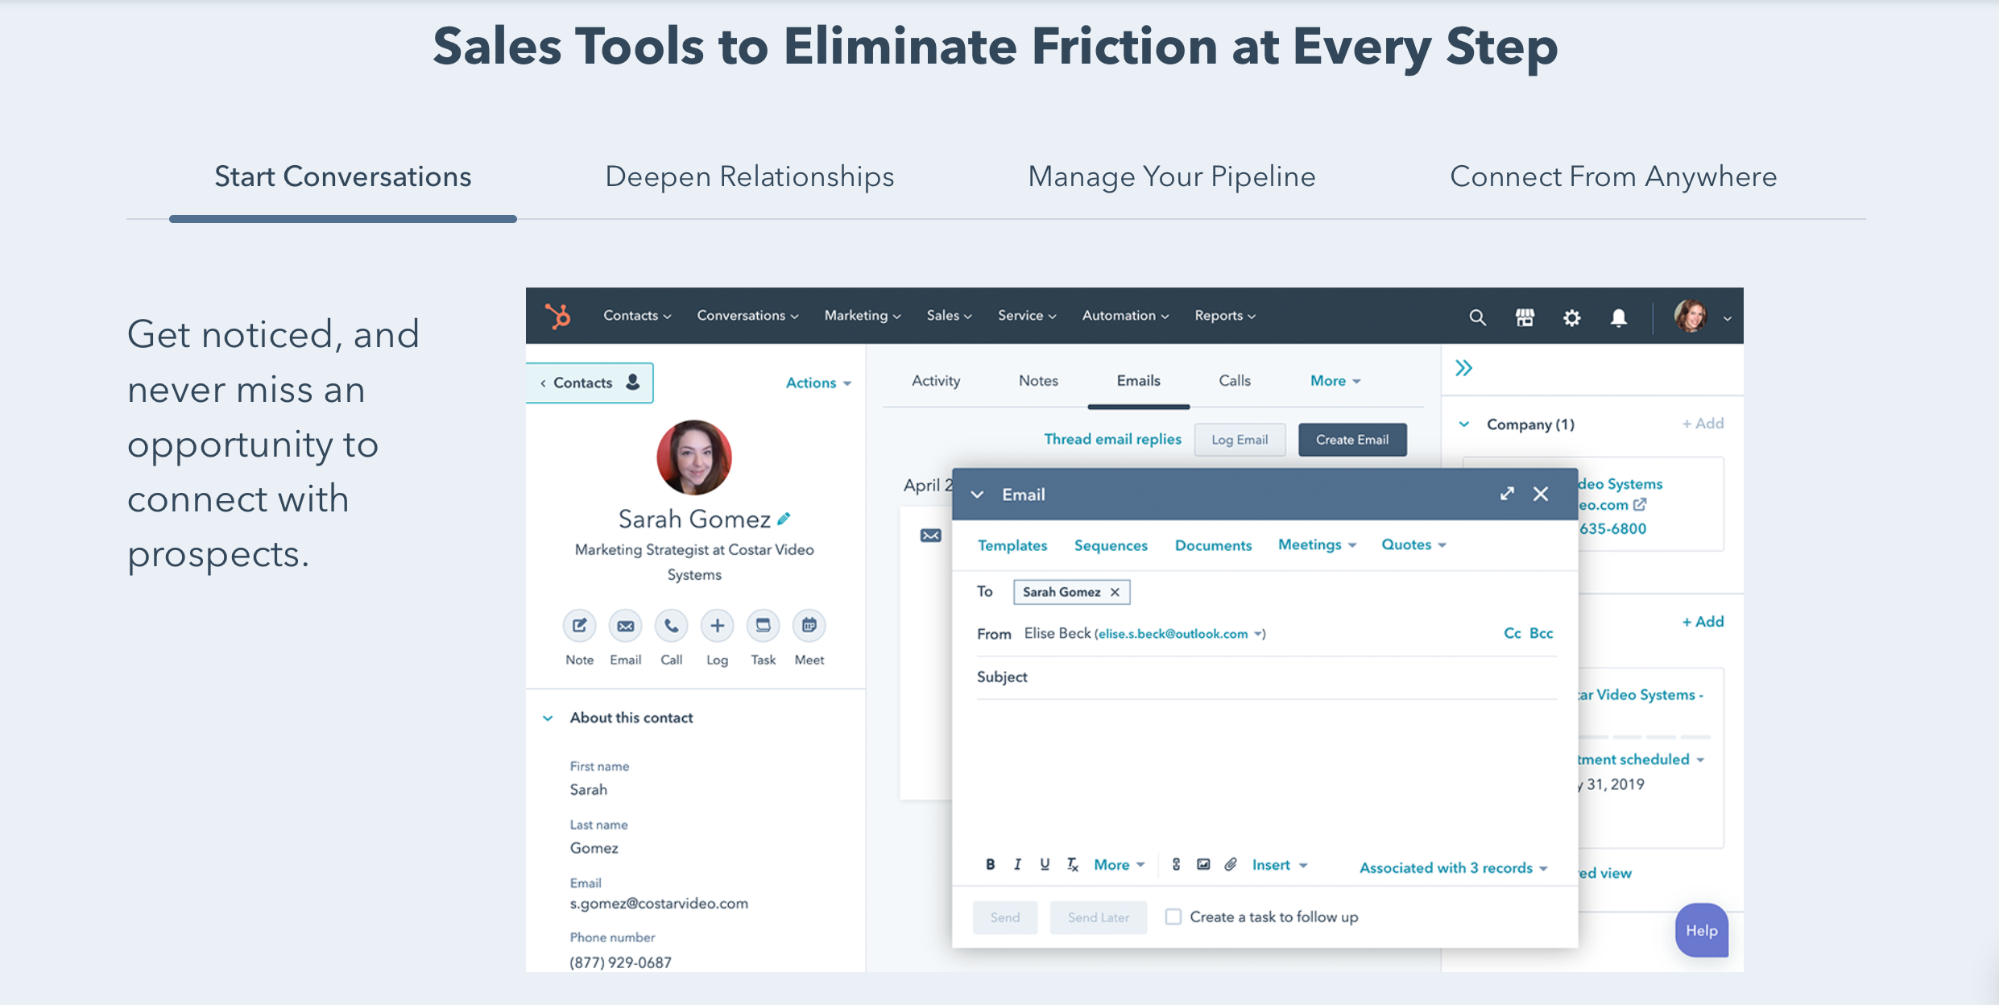Image resolution: width=1999 pixels, height=1006 pixels.
Task: Open search in the top navigation
Action: pyautogui.click(x=1477, y=317)
